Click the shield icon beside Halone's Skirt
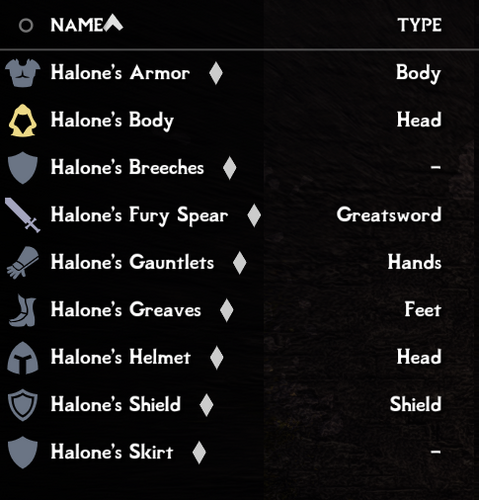The width and height of the screenshot is (479, 500). 22,452
